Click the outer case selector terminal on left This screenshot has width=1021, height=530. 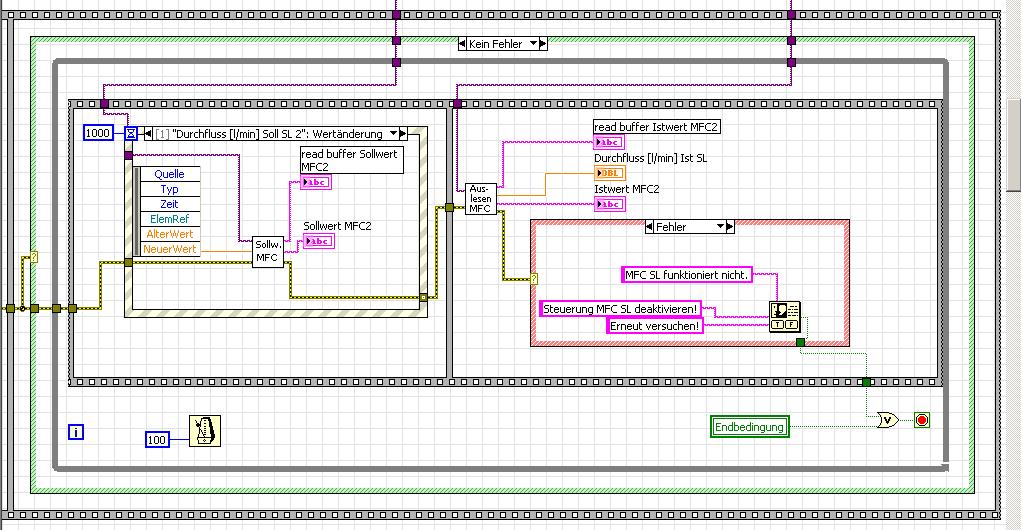(34, 257)
